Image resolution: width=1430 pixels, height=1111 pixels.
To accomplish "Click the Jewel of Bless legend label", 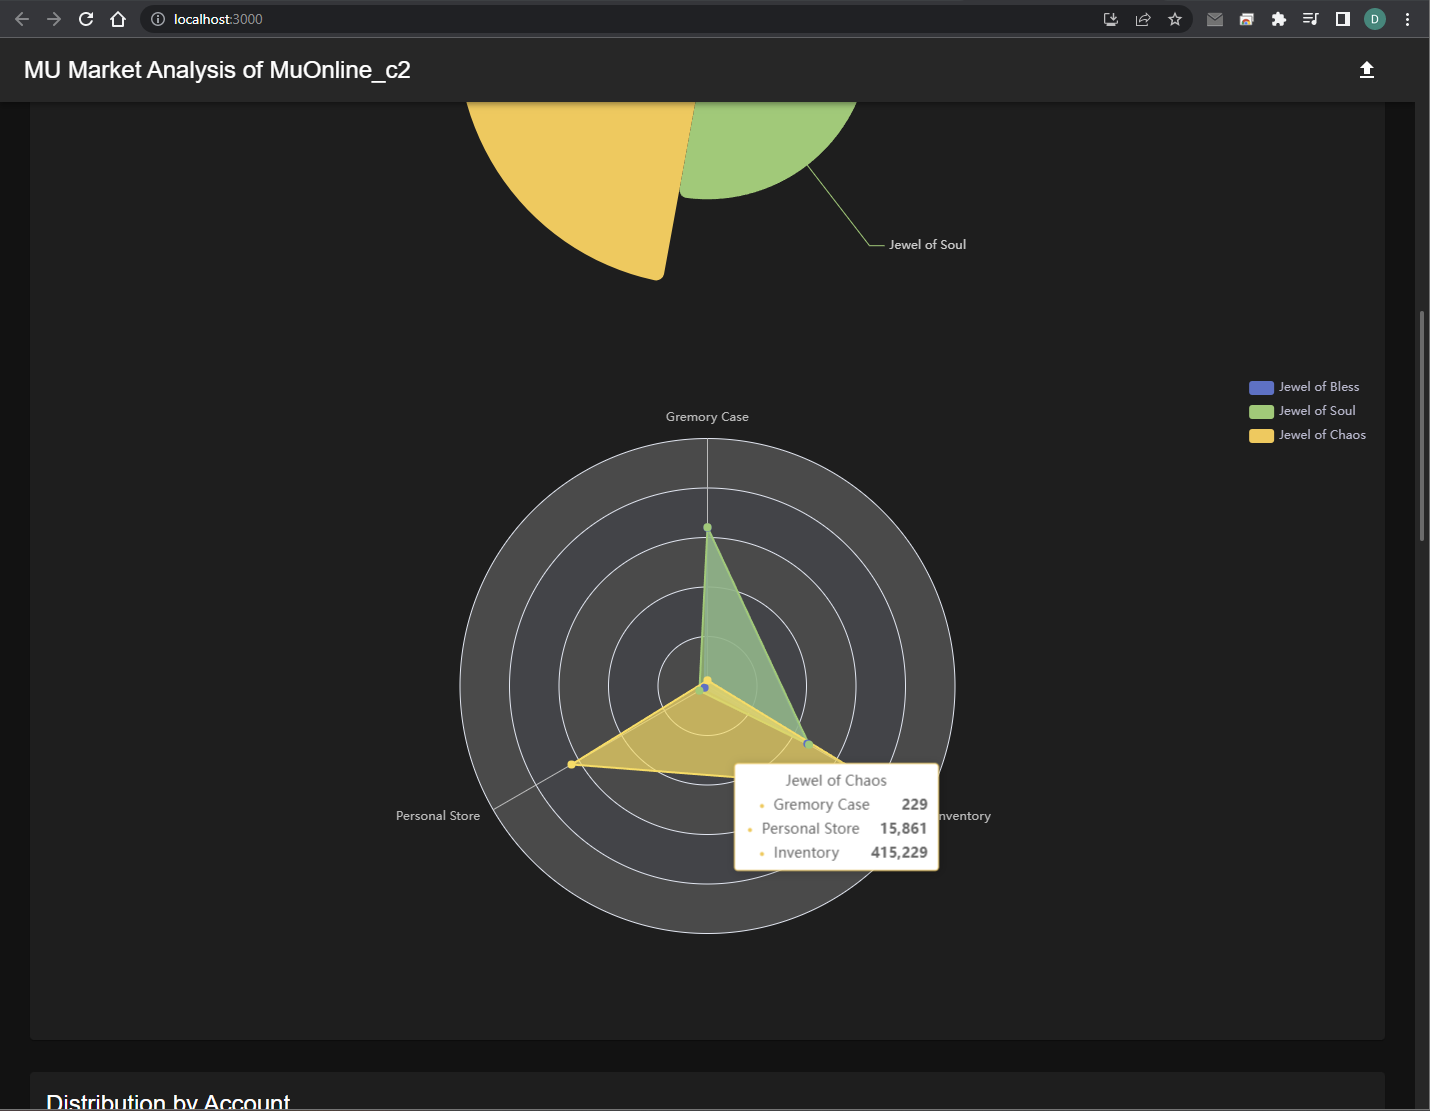I will pyautogui.click(x=1319, y=387).
